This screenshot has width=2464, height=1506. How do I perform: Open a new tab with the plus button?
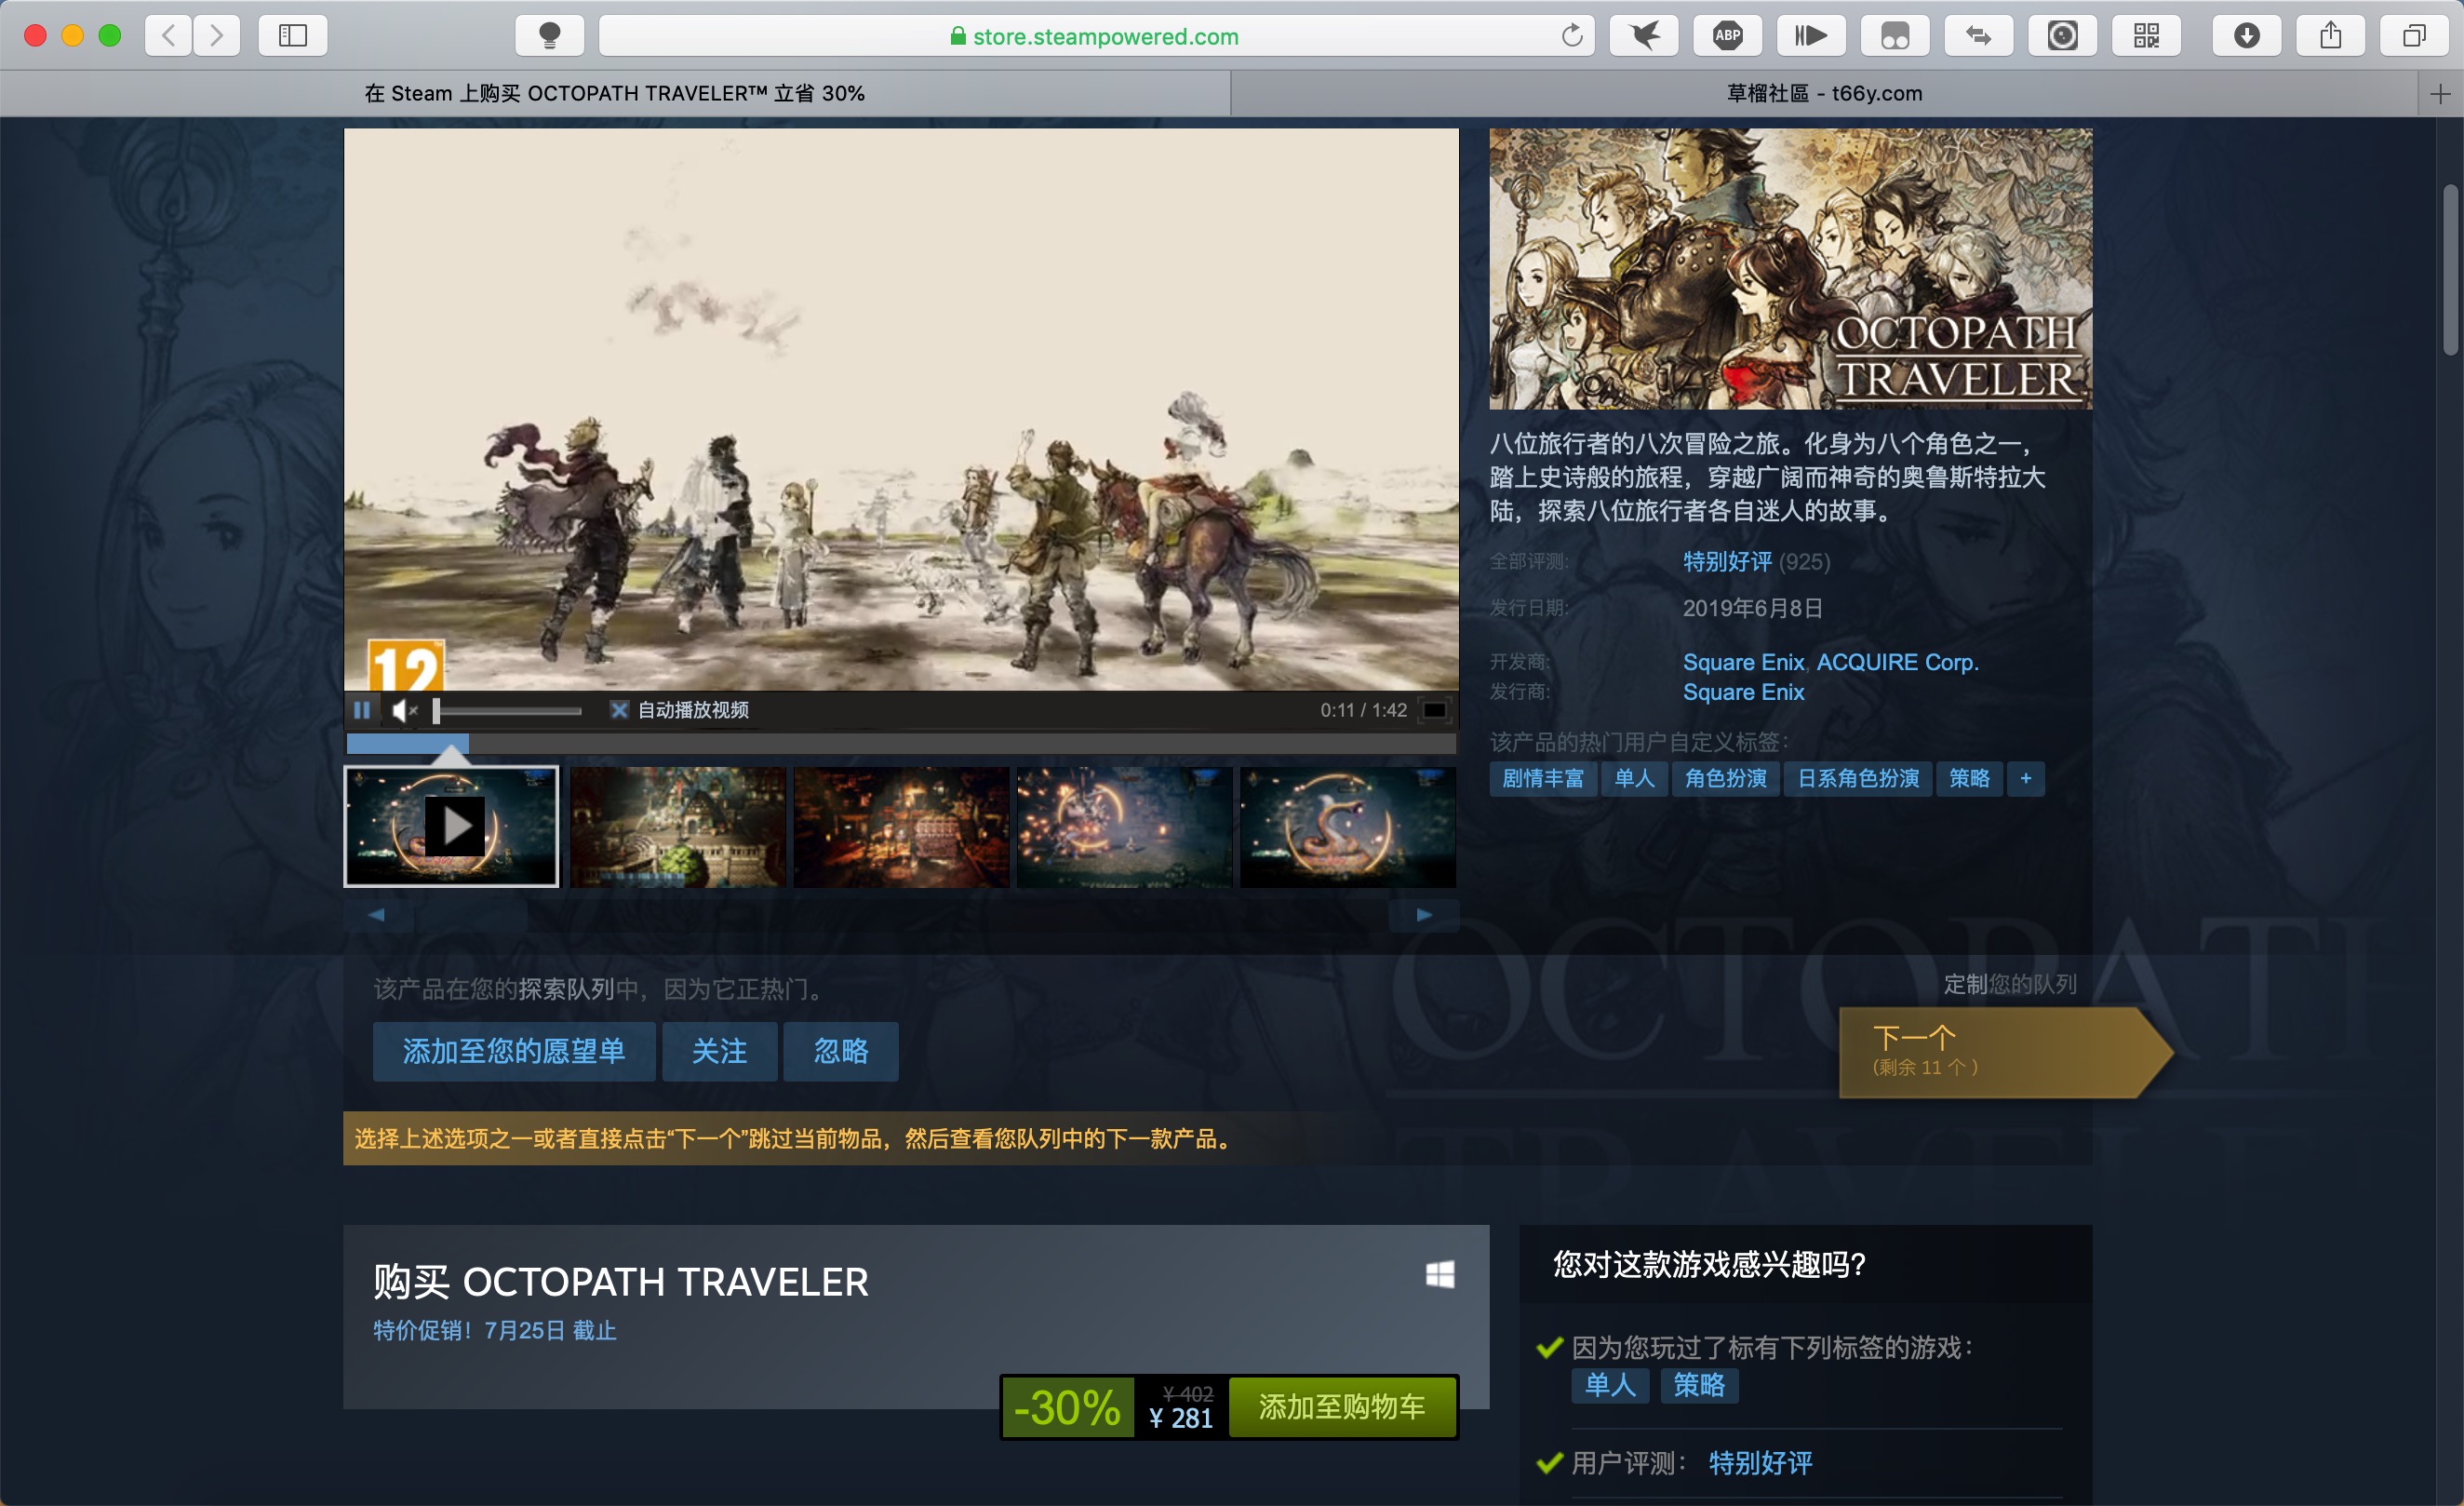pyautogui.click(x=2440, y=94)
